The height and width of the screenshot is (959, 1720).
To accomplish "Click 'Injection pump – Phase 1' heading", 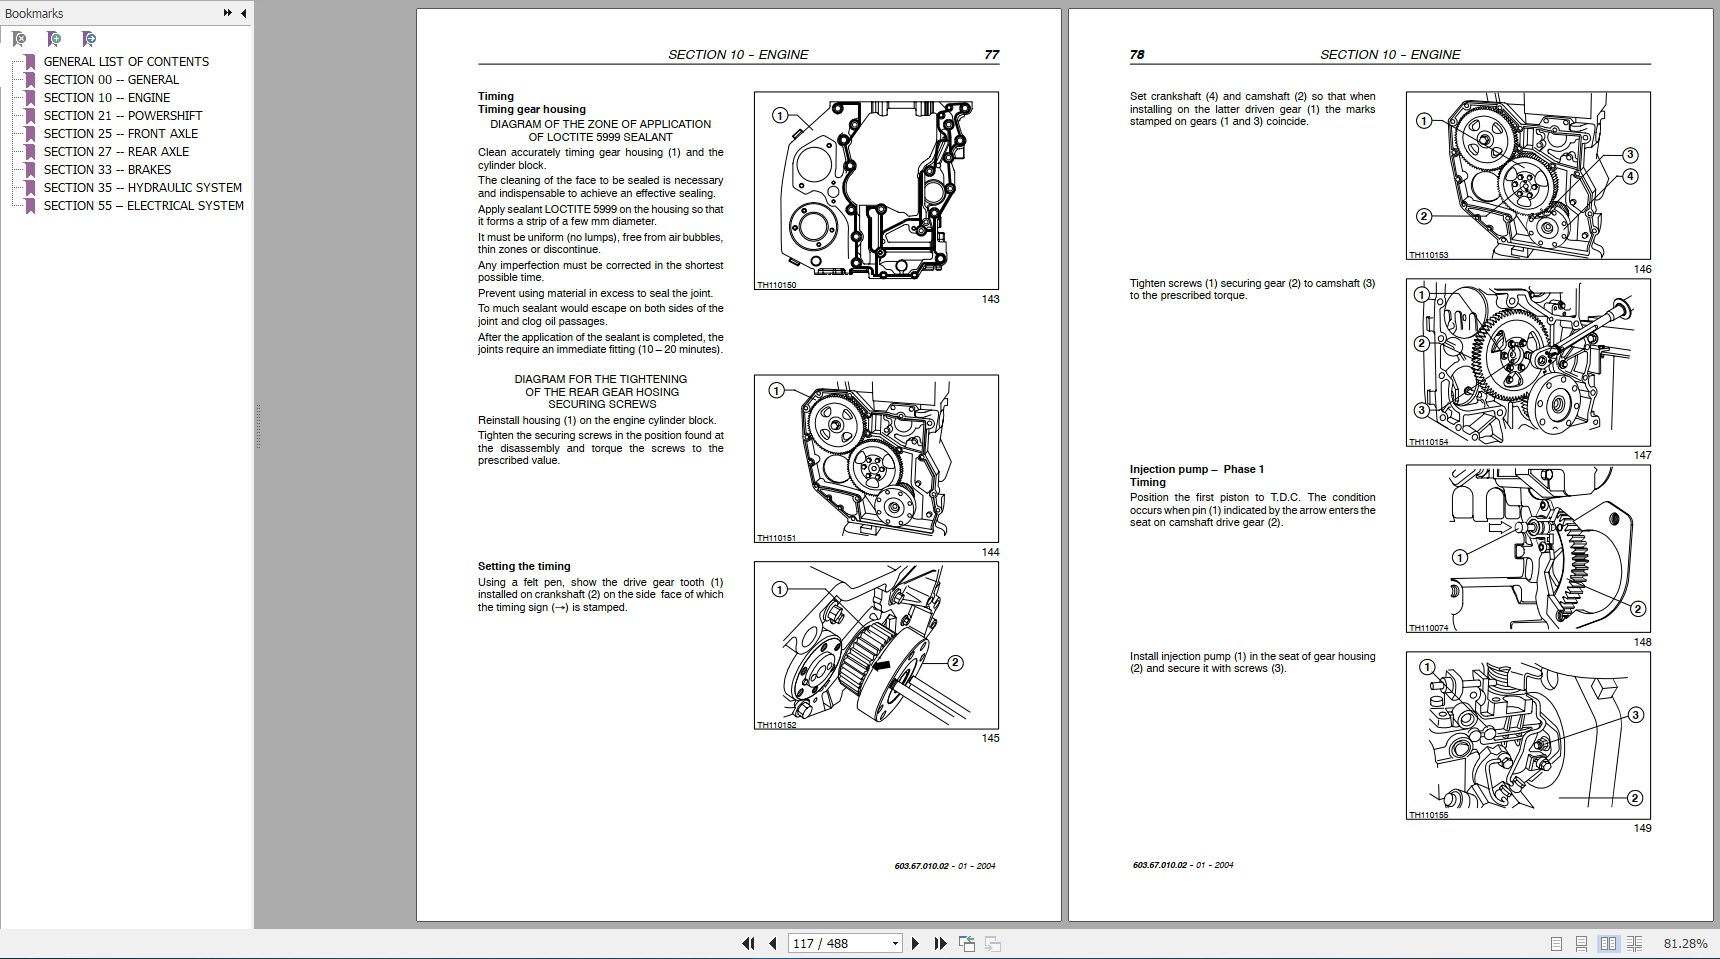I will point(1197,469).
